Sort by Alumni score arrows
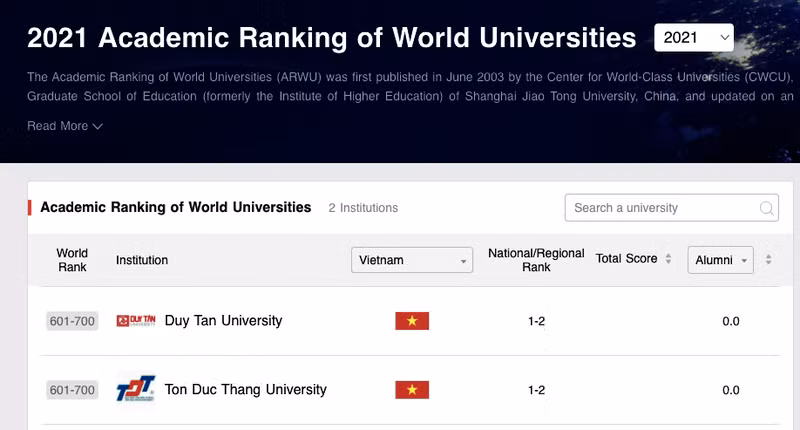 point(768,259)
